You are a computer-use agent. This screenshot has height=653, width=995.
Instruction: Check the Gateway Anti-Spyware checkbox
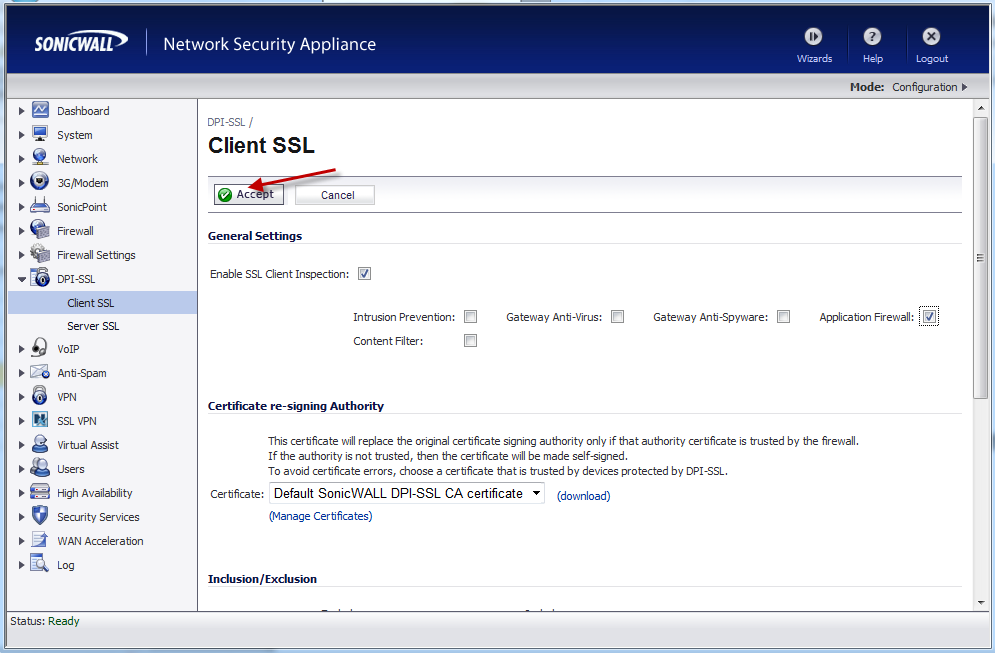(x=784, y=317)
